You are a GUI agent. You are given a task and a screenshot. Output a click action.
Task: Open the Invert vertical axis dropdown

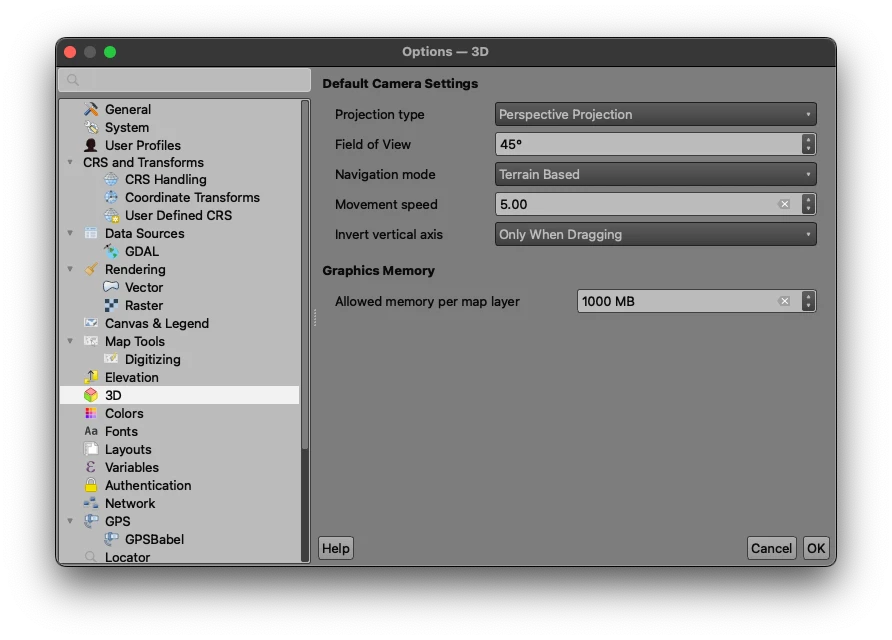point(655,234)
